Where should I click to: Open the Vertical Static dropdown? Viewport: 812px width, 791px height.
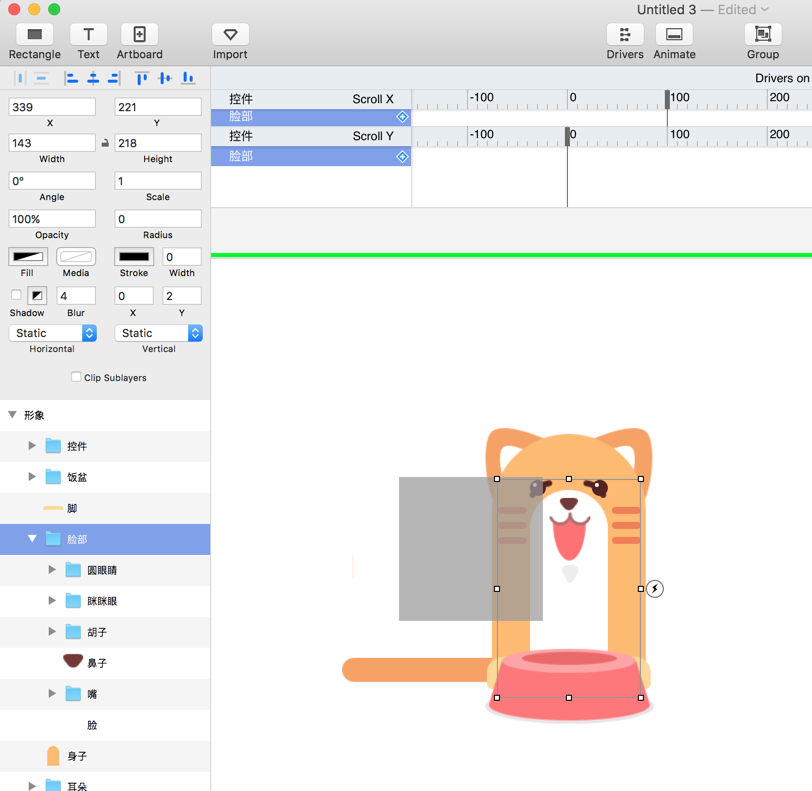(x=158, y=333)
